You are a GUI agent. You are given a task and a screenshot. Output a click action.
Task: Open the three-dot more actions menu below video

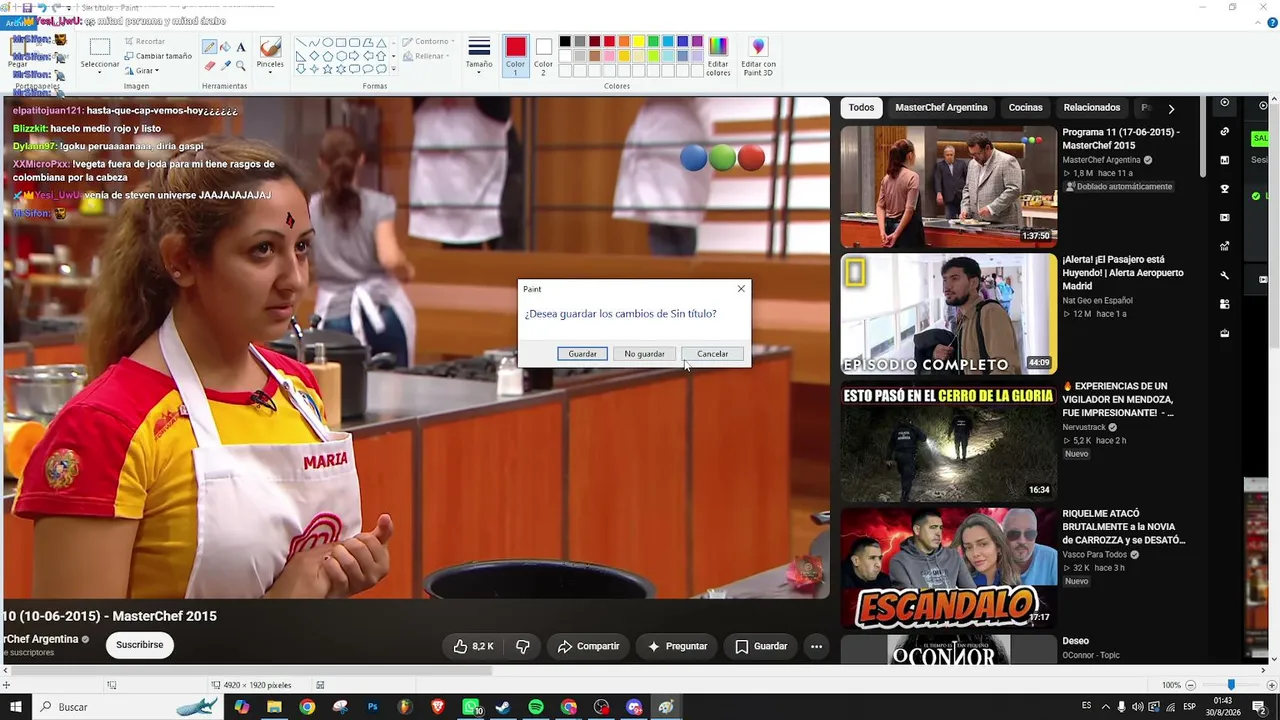816,646
